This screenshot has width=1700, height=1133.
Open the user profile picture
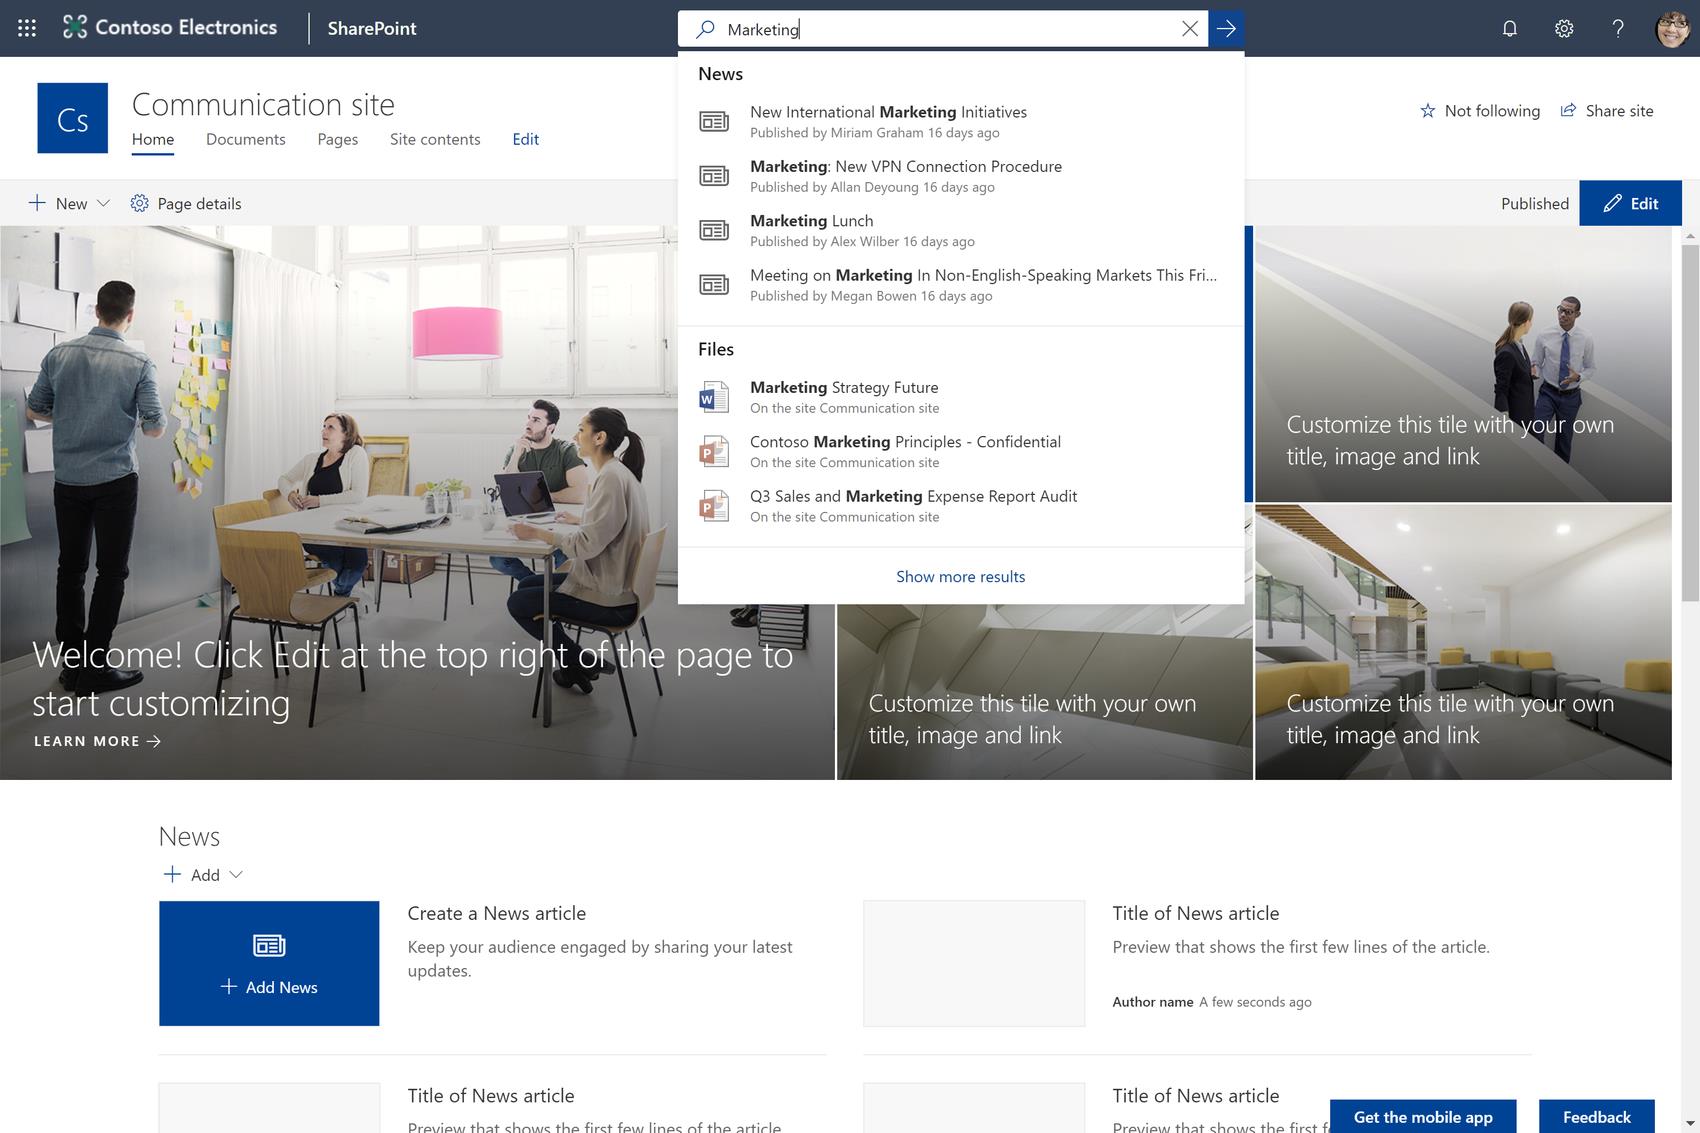1673,28
